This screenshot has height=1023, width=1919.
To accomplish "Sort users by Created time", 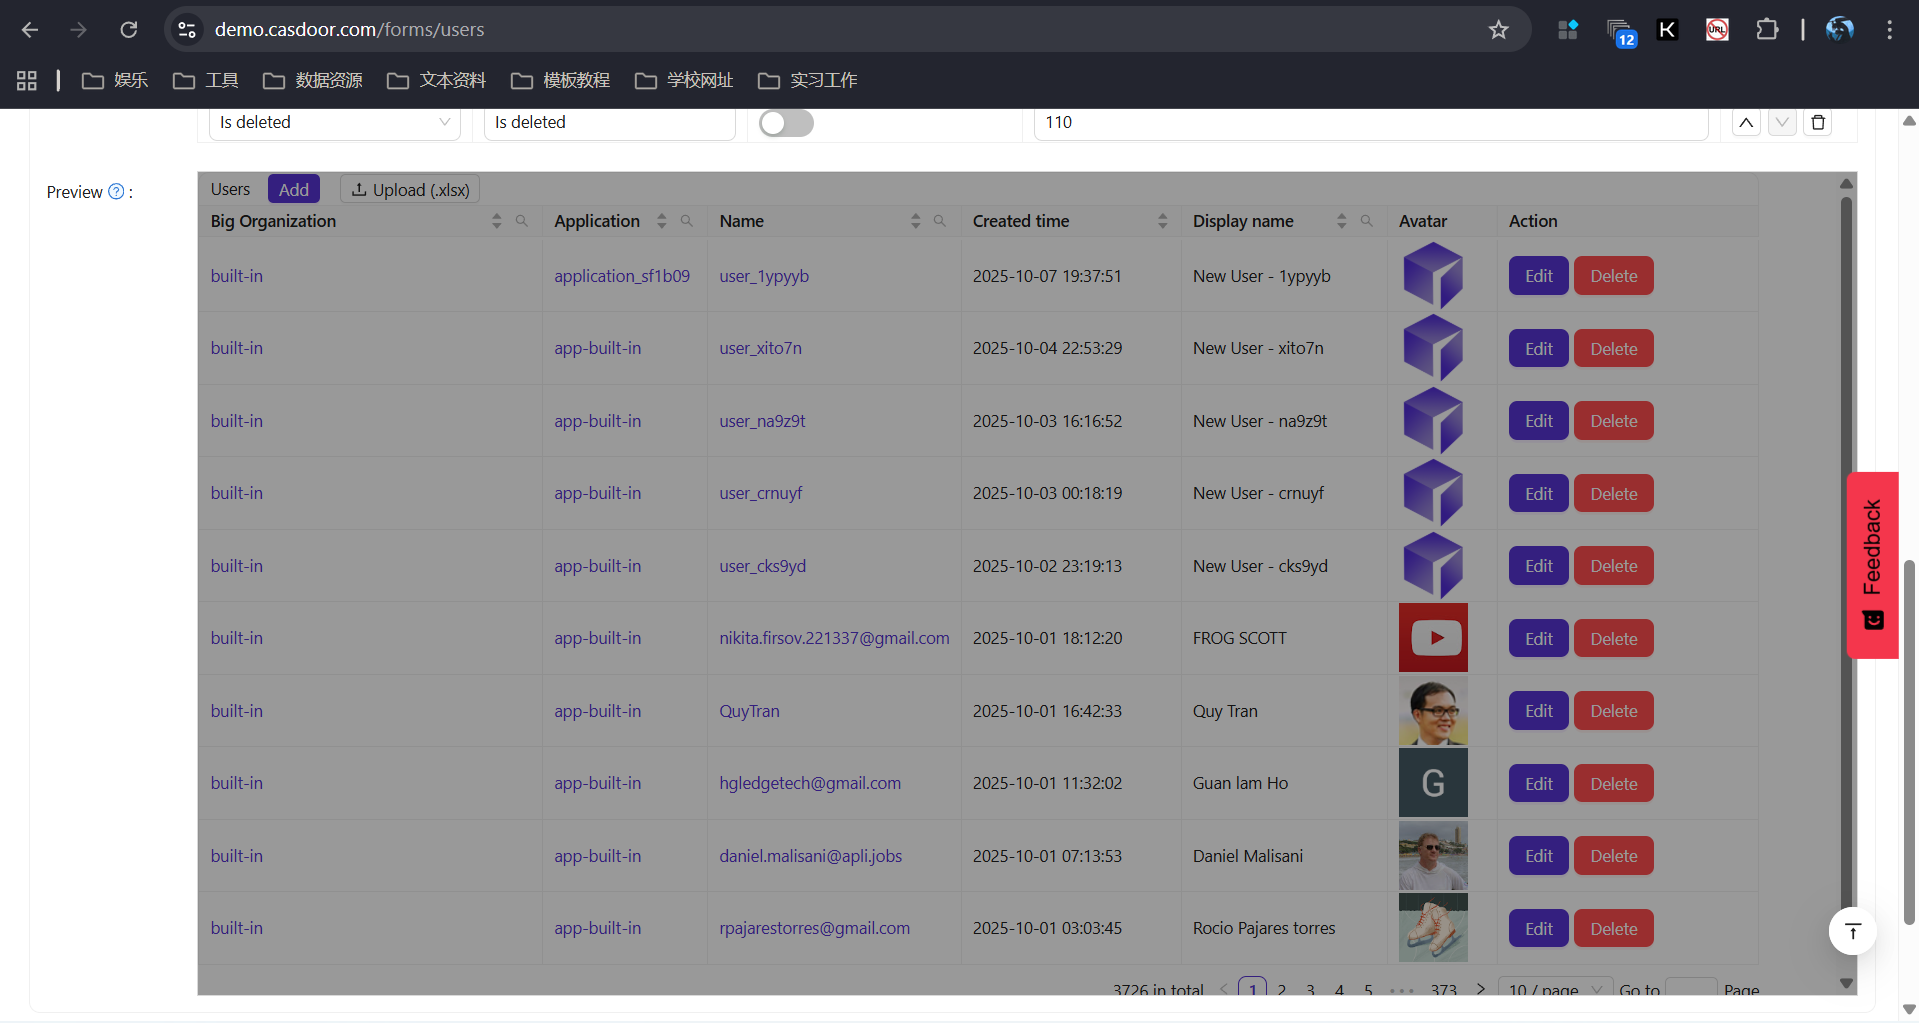I will pyautogui.click(x=1161, y=221).
